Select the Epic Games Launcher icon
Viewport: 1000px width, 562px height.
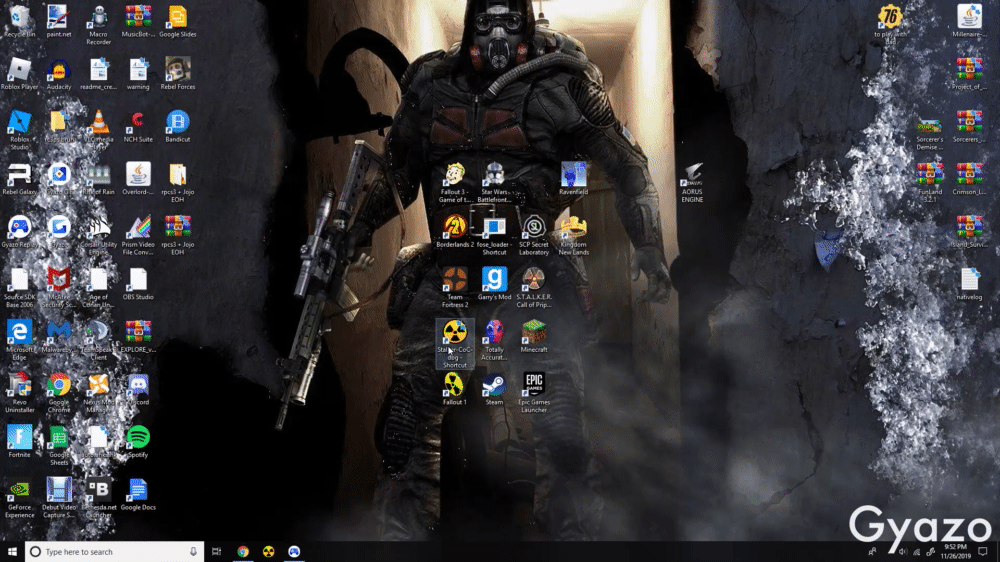[534, 393]
